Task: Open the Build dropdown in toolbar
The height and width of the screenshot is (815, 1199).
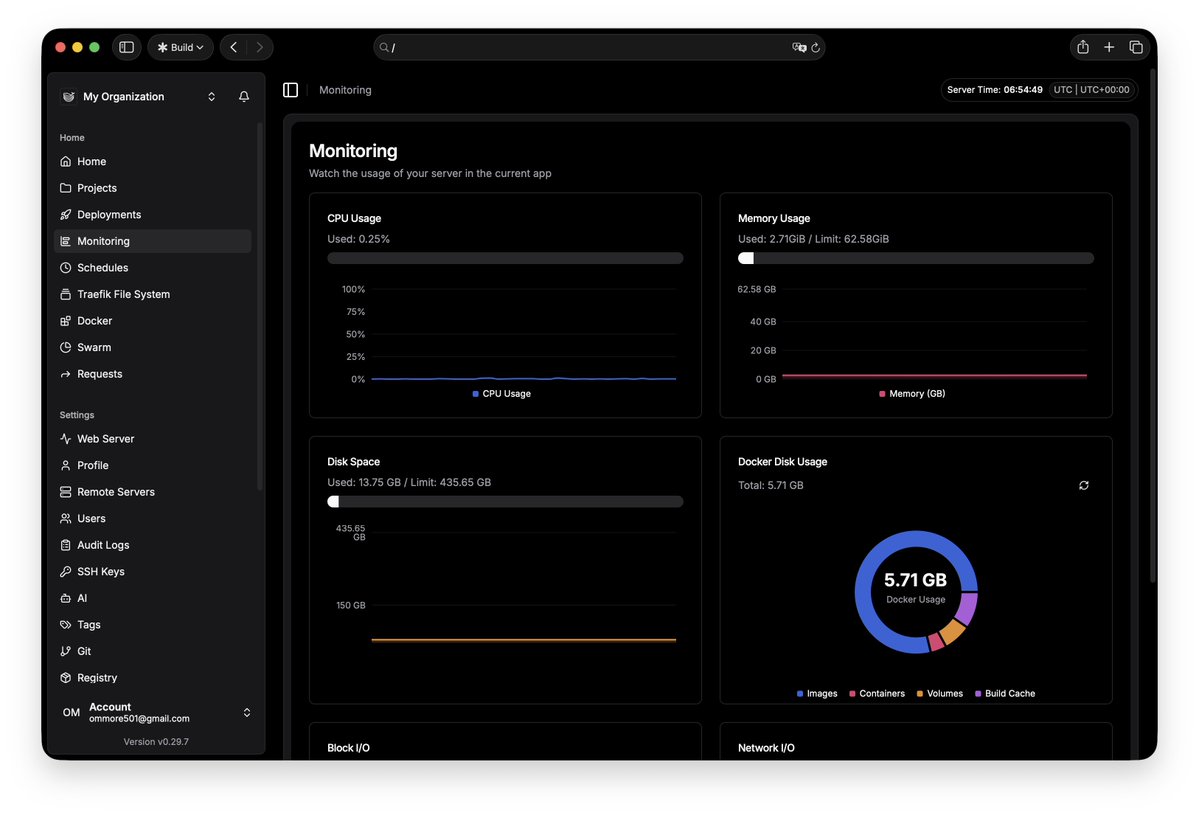Action: pos(180,47)
